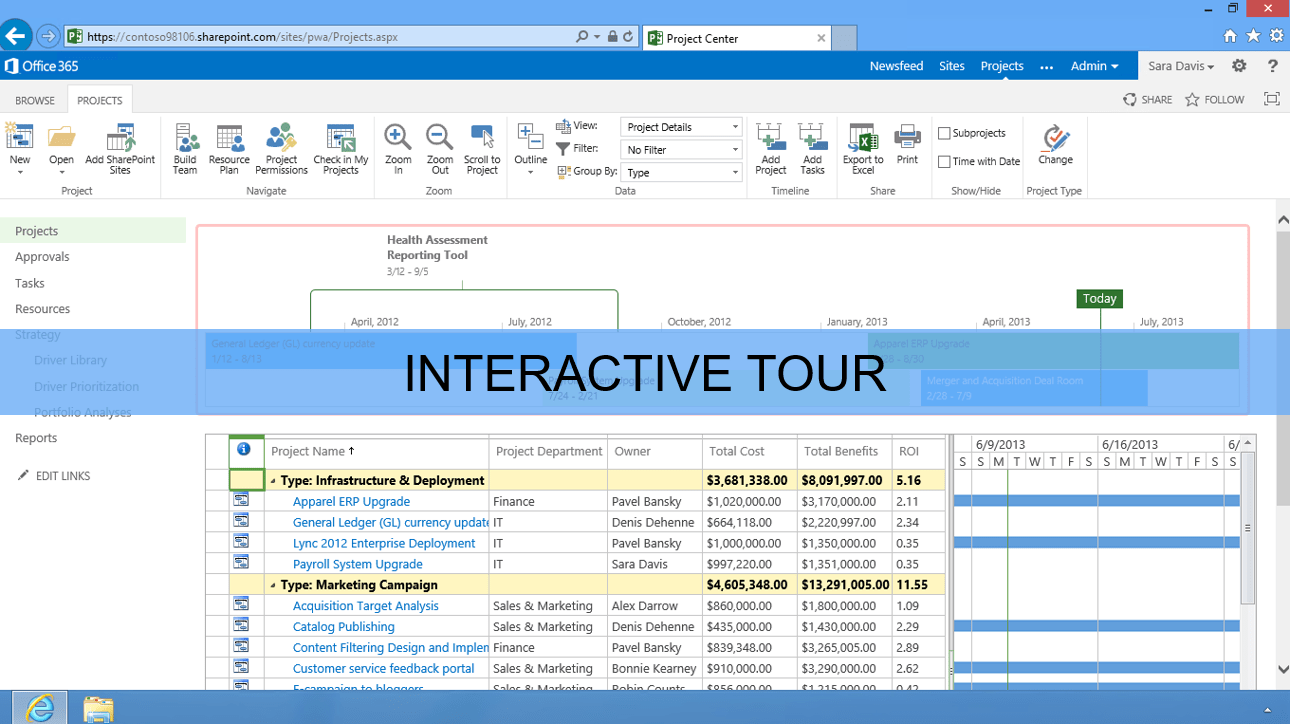Zoom Out on the Gantt timeline

pos(439,148)
